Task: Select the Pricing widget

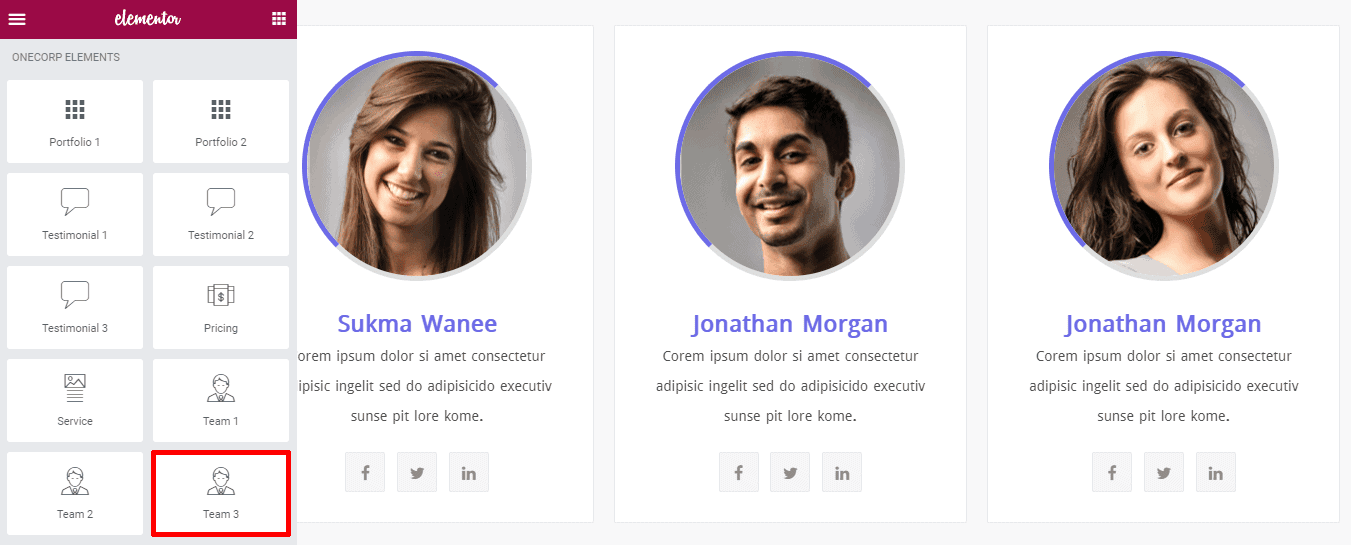Action: coord(221,307)
